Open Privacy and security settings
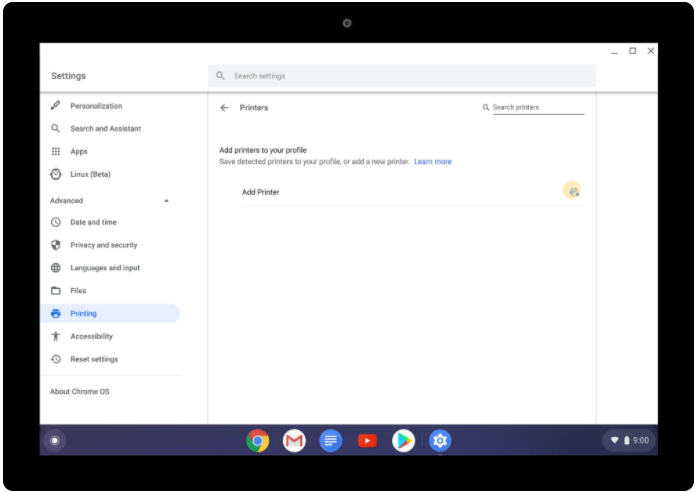696x492 pixels. click(104, 245)
